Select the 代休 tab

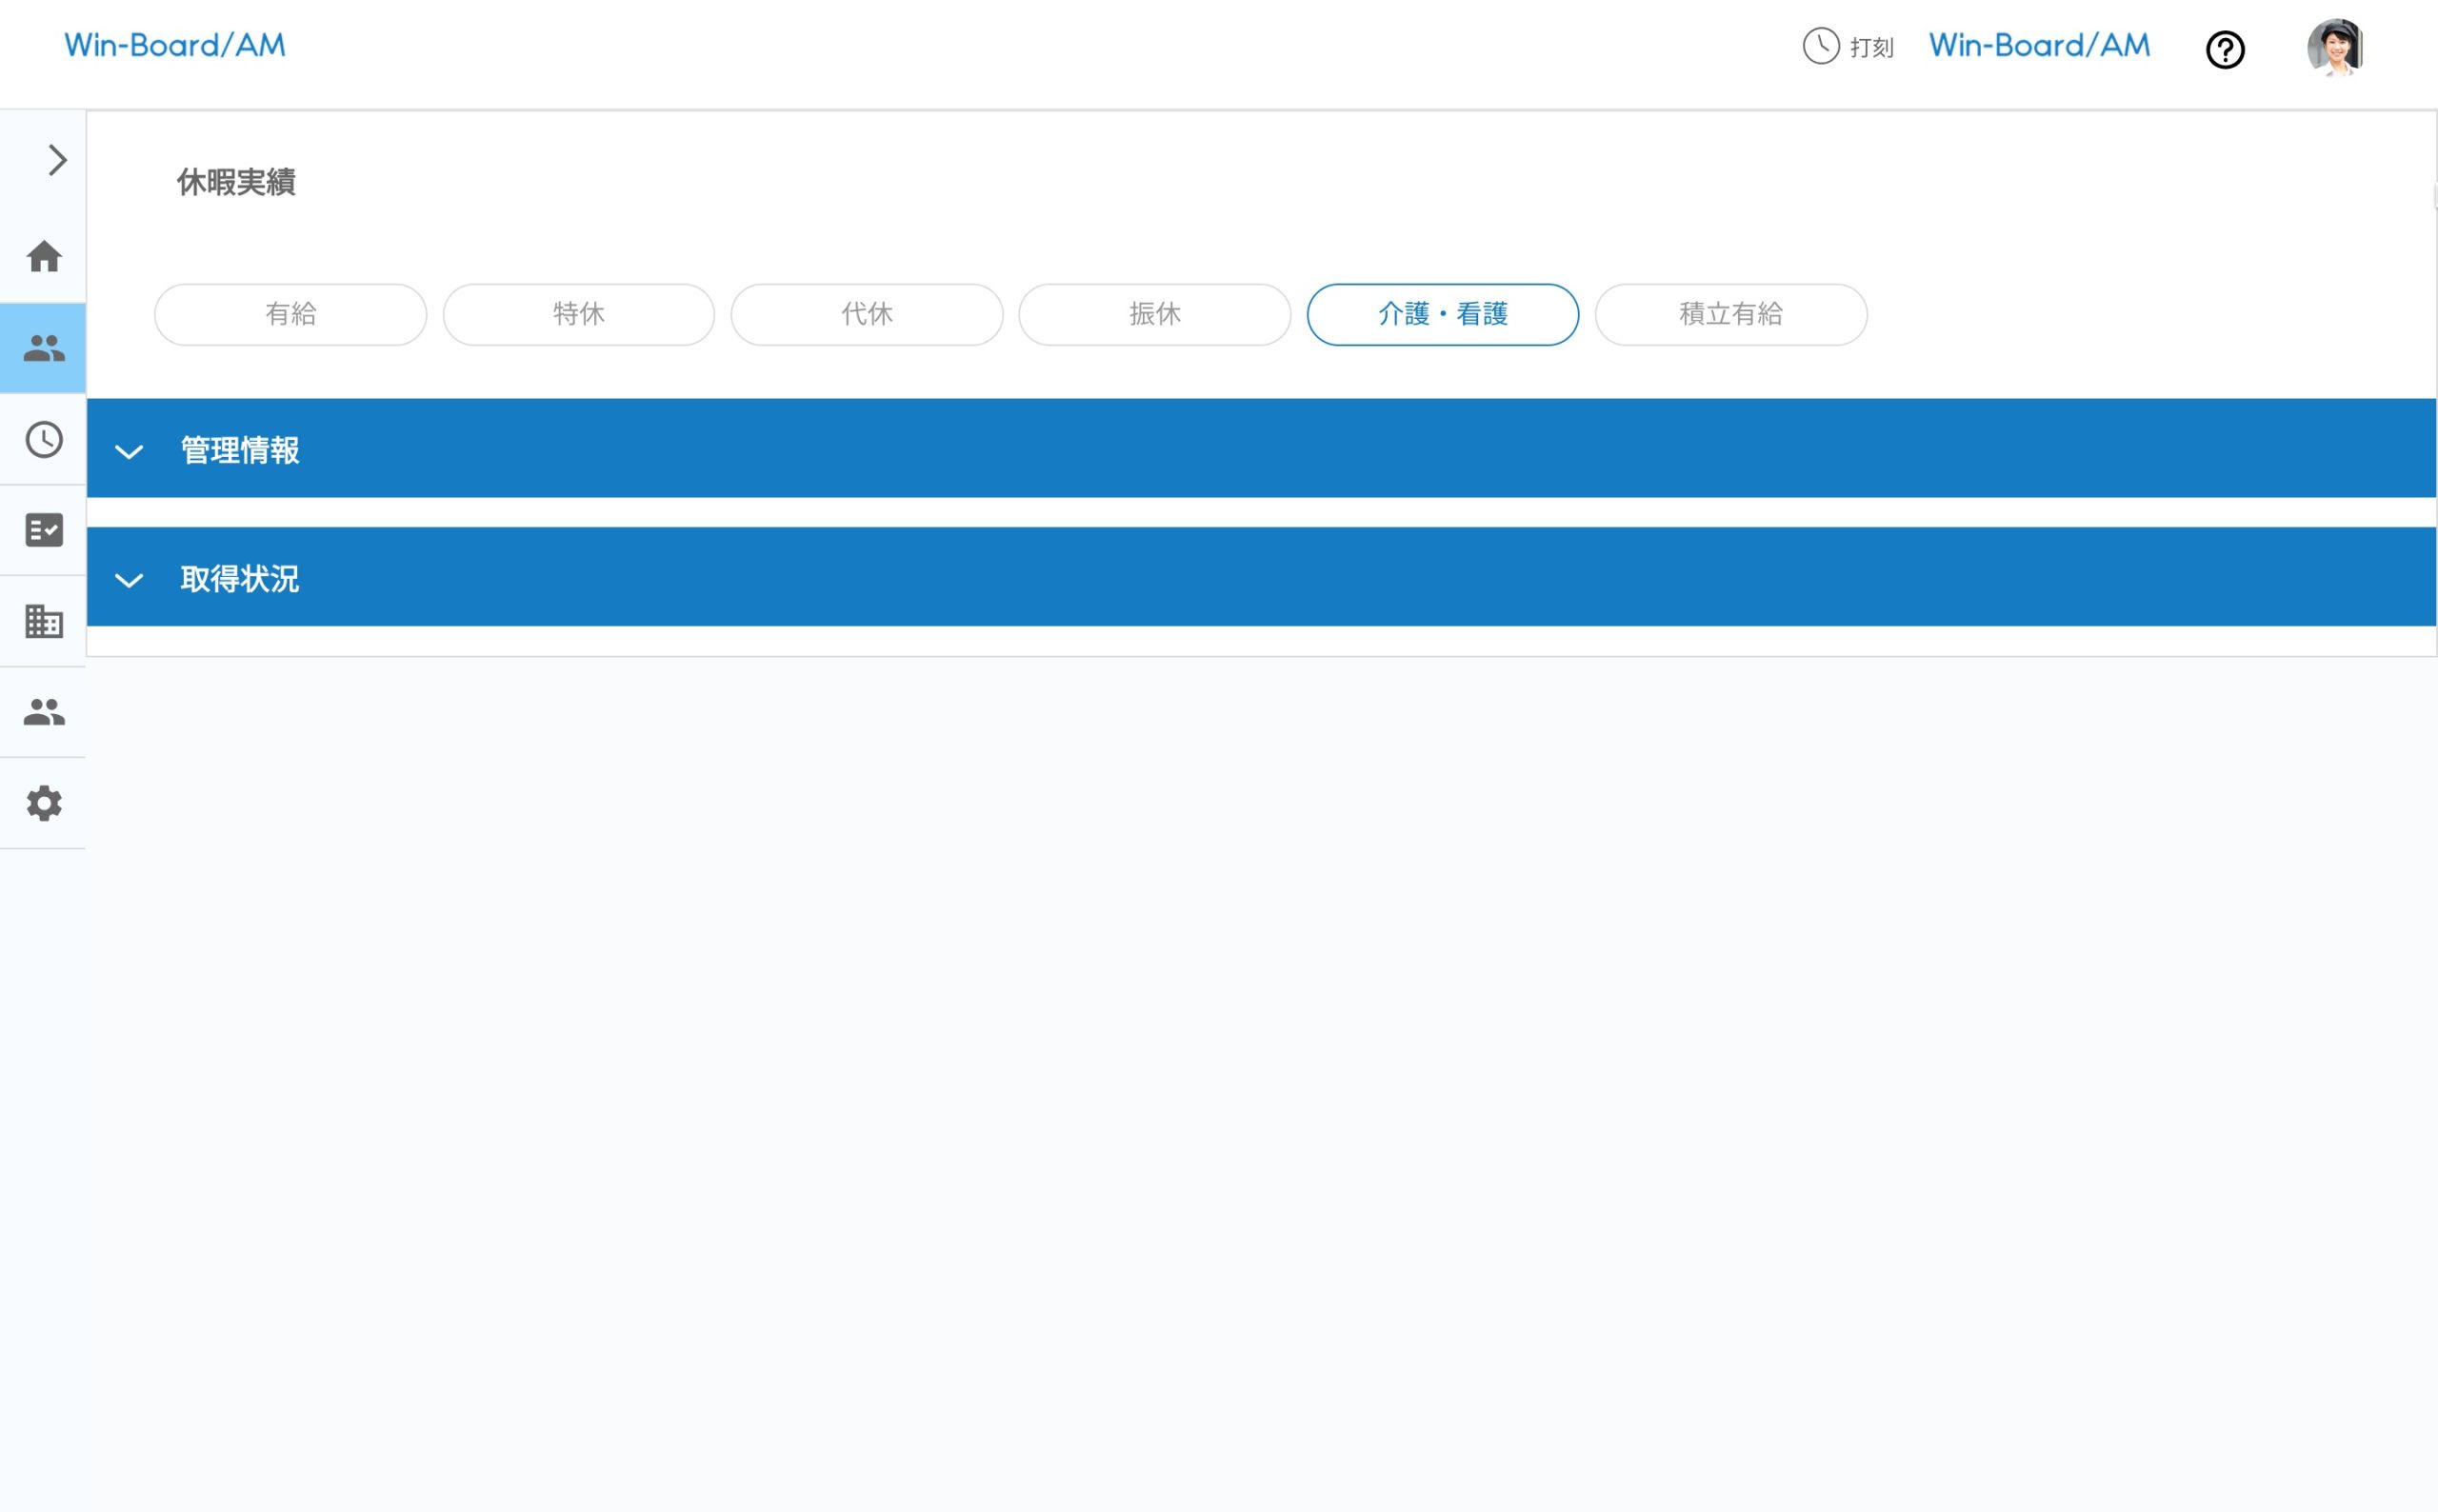point(866,315)
